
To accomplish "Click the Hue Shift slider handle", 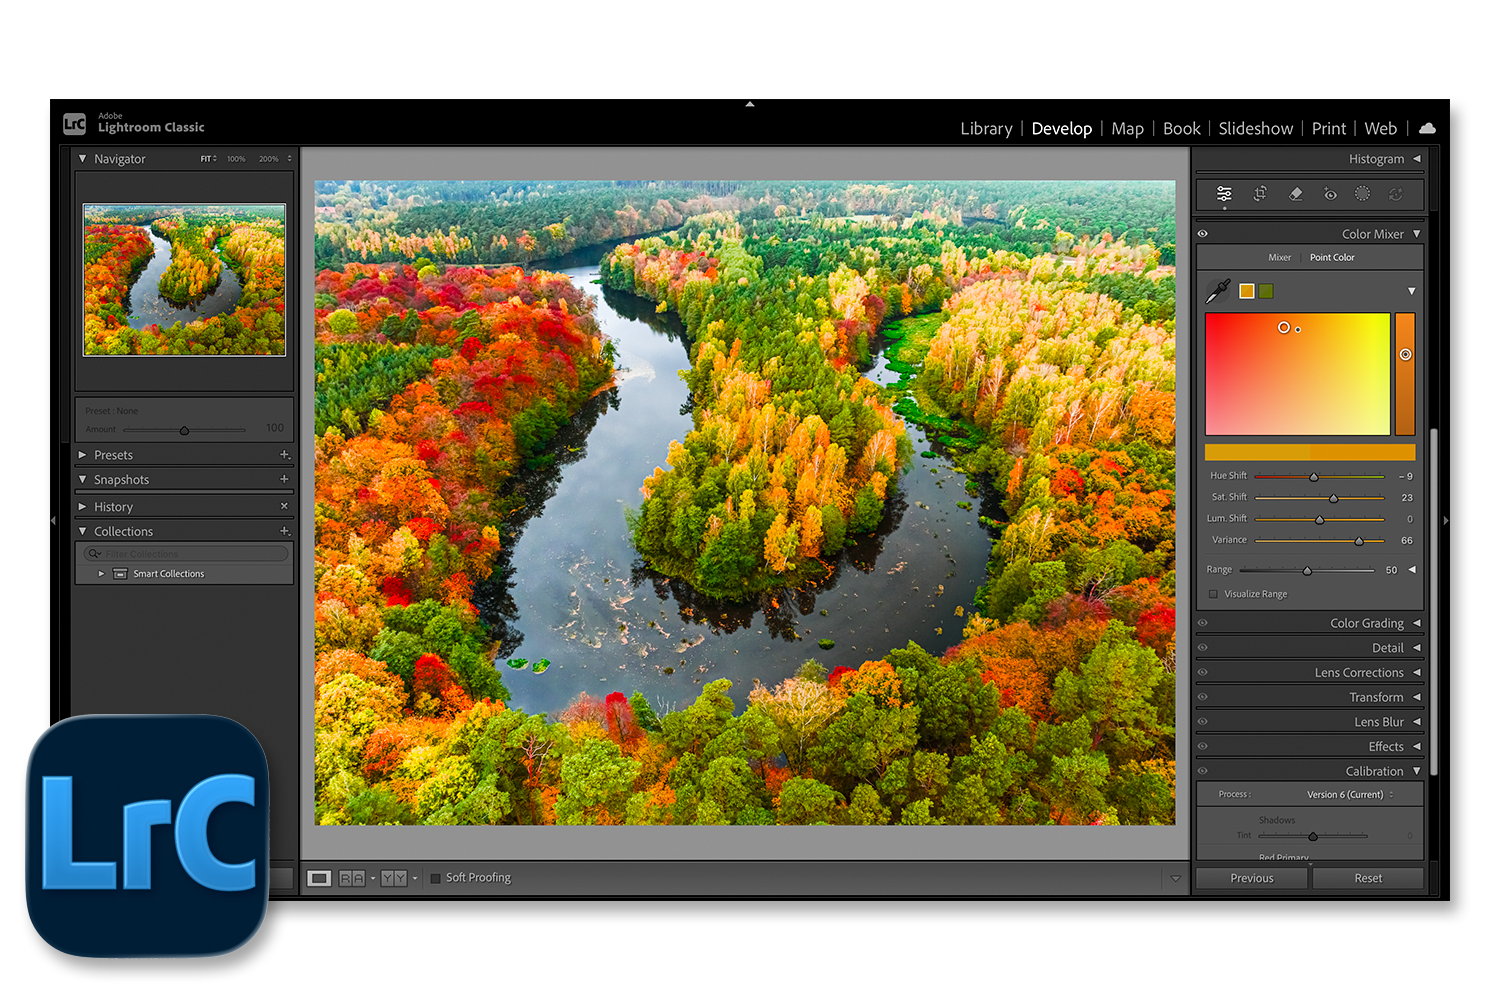I will pyautogui.click(x=1314, y=477).
